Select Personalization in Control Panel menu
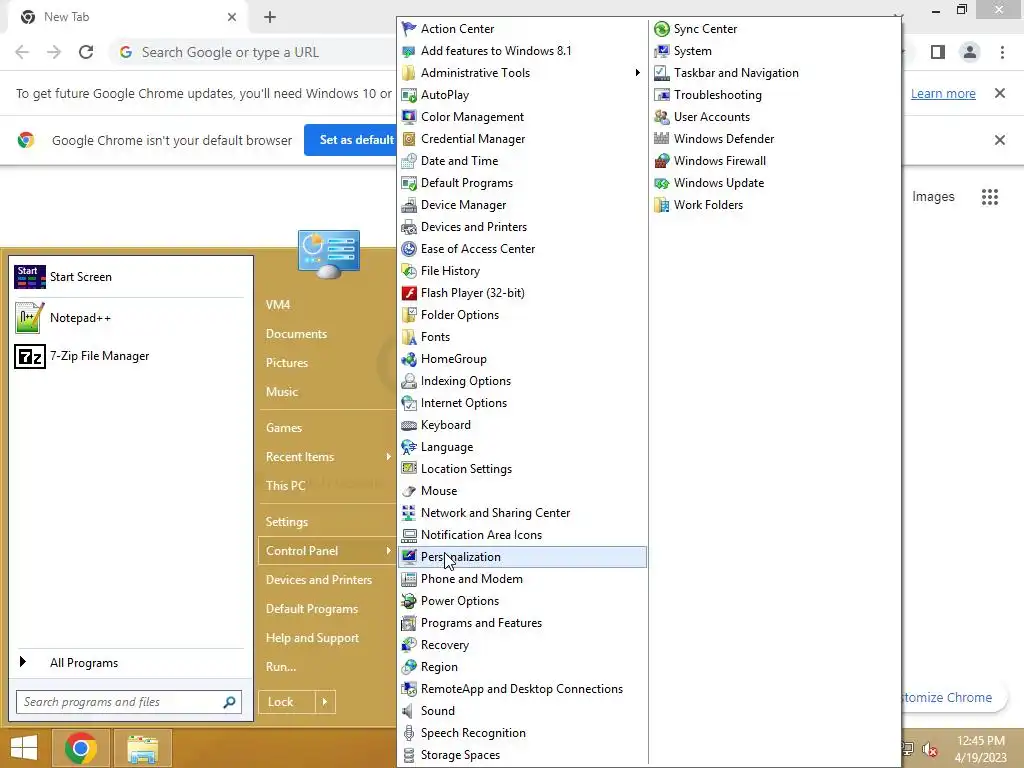 click(522, 557)
